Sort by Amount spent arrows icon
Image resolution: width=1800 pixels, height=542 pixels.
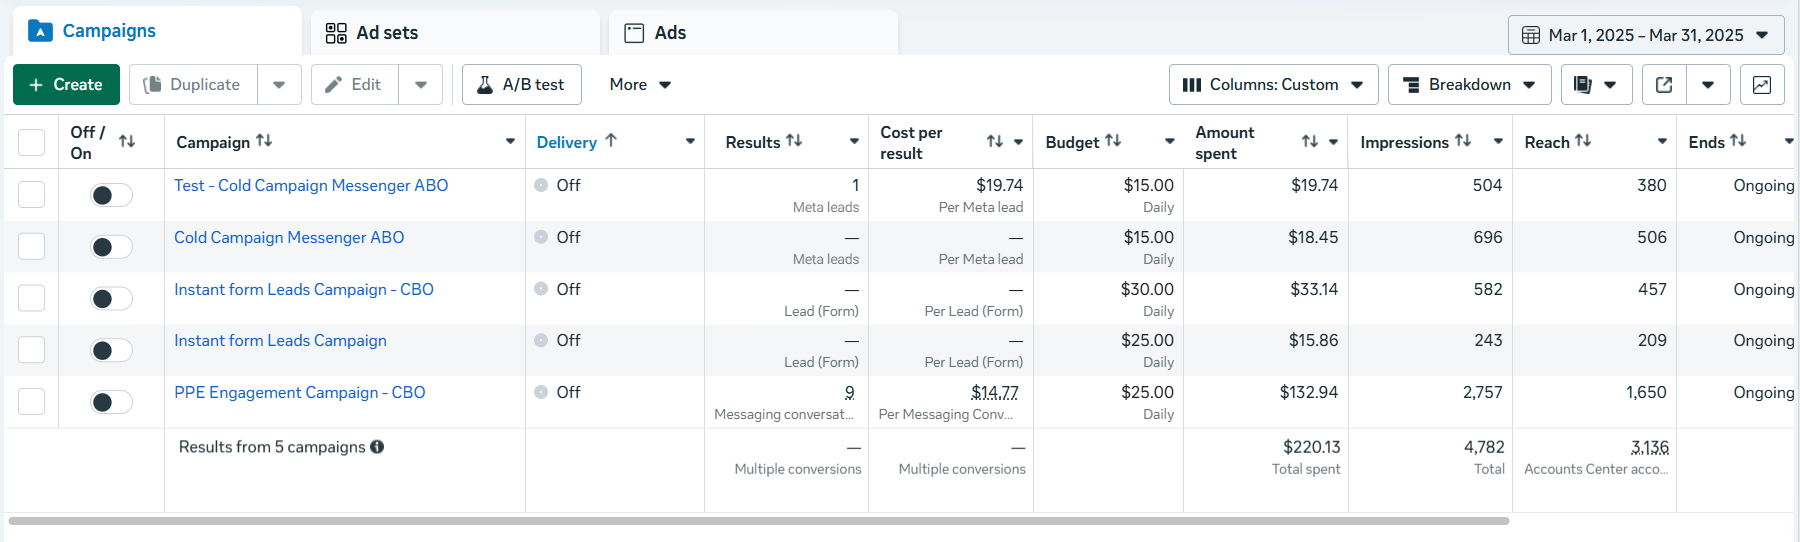click(1309, 142)
